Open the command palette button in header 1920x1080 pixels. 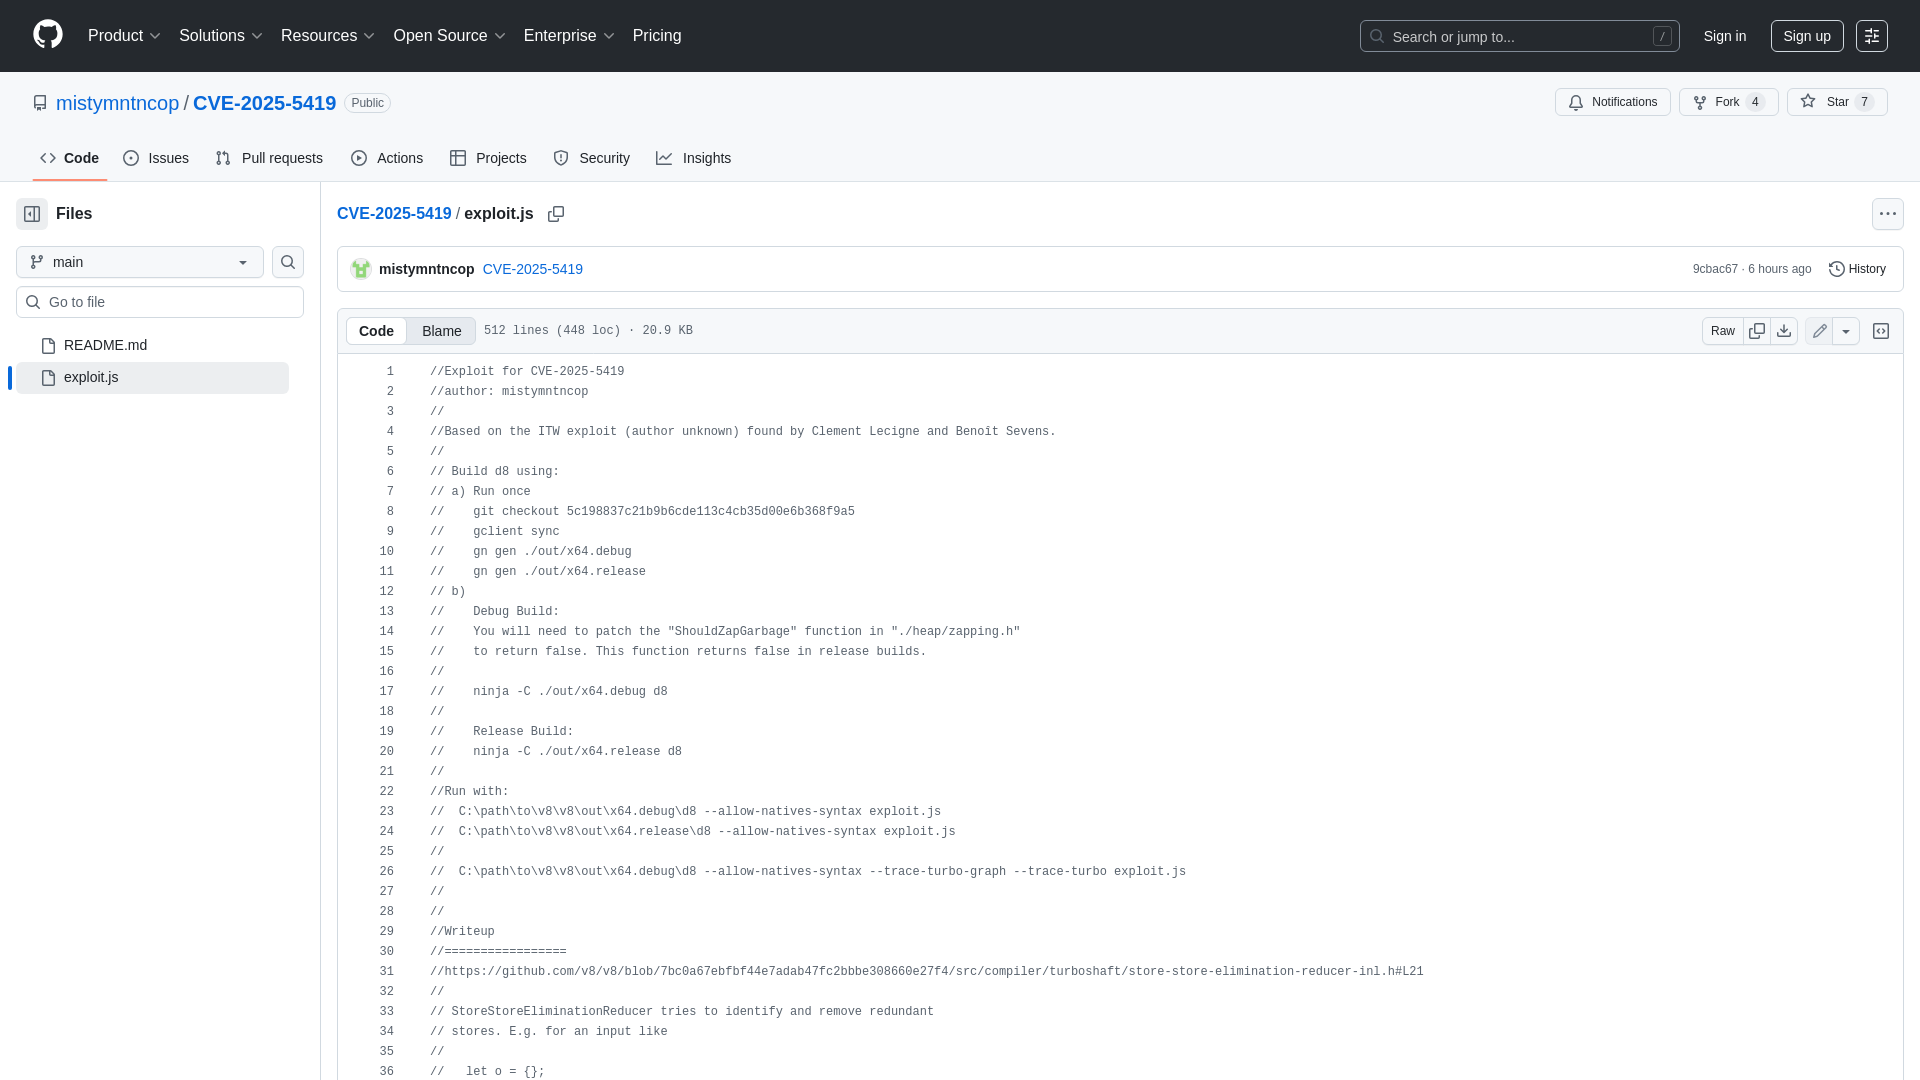pyautogui.click(x=1872, y=36)
